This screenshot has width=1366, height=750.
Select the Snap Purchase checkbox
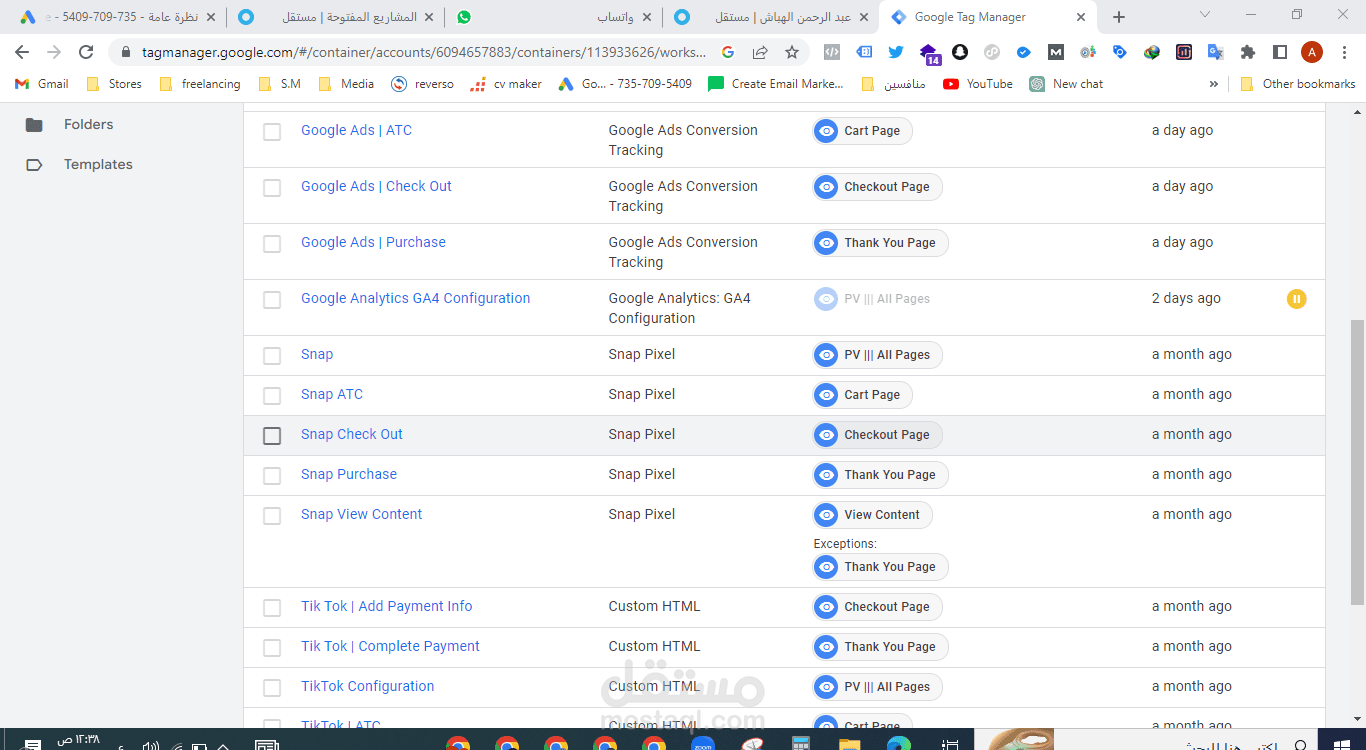[x=272, y=475]
